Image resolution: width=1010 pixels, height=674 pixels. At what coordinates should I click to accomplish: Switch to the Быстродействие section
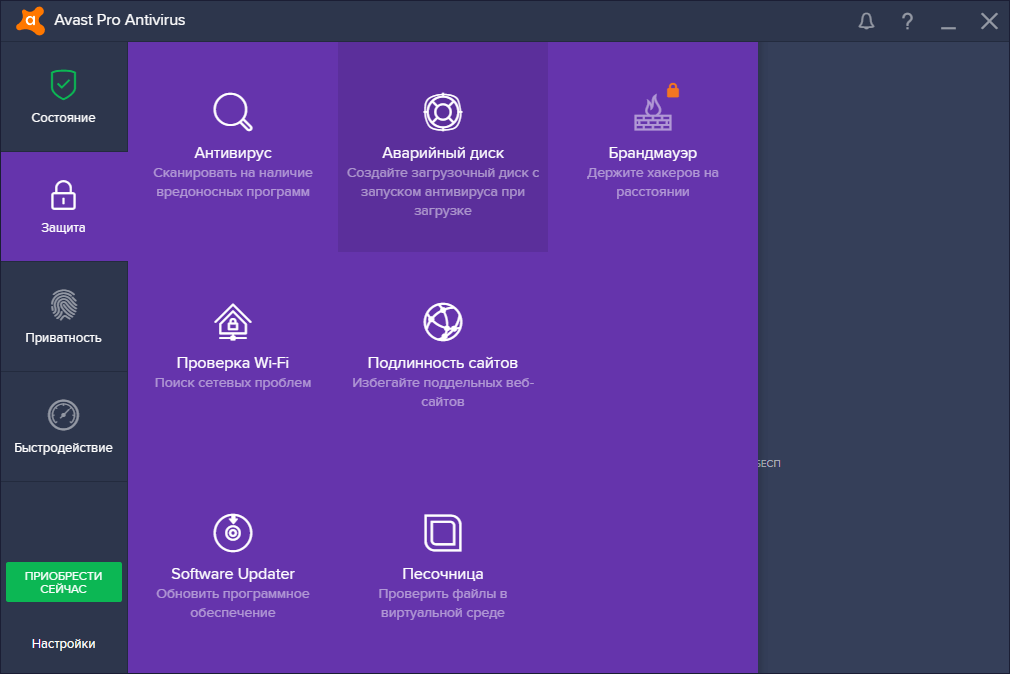pos(64,427)
